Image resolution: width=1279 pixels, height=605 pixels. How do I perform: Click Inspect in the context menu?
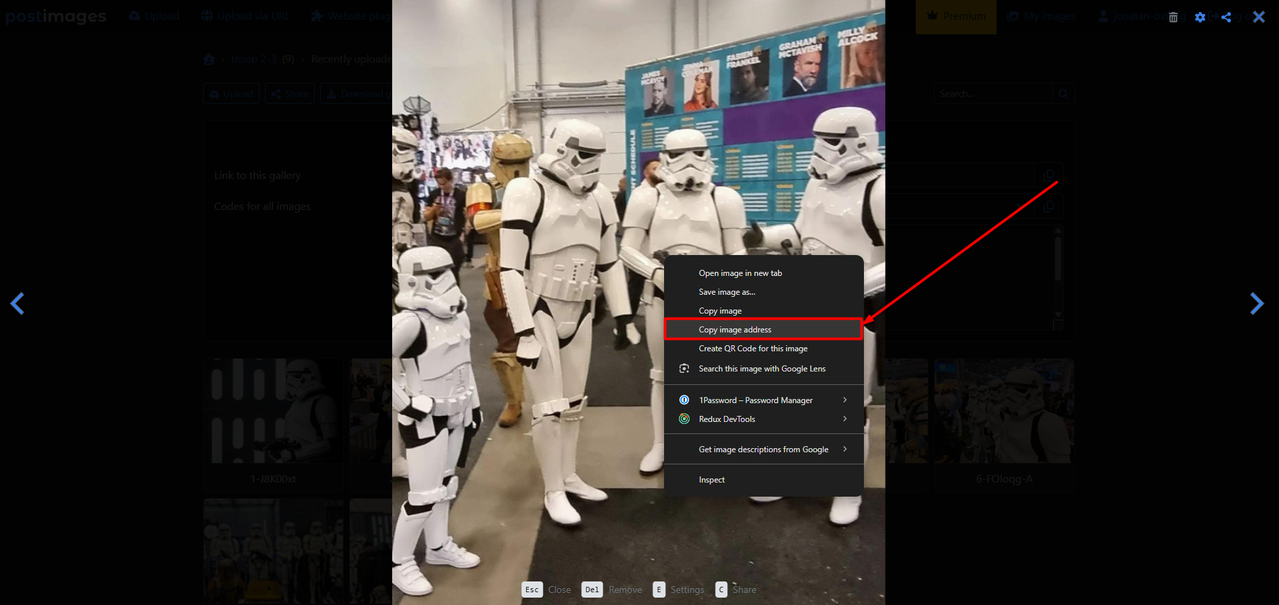coord(763,479)
